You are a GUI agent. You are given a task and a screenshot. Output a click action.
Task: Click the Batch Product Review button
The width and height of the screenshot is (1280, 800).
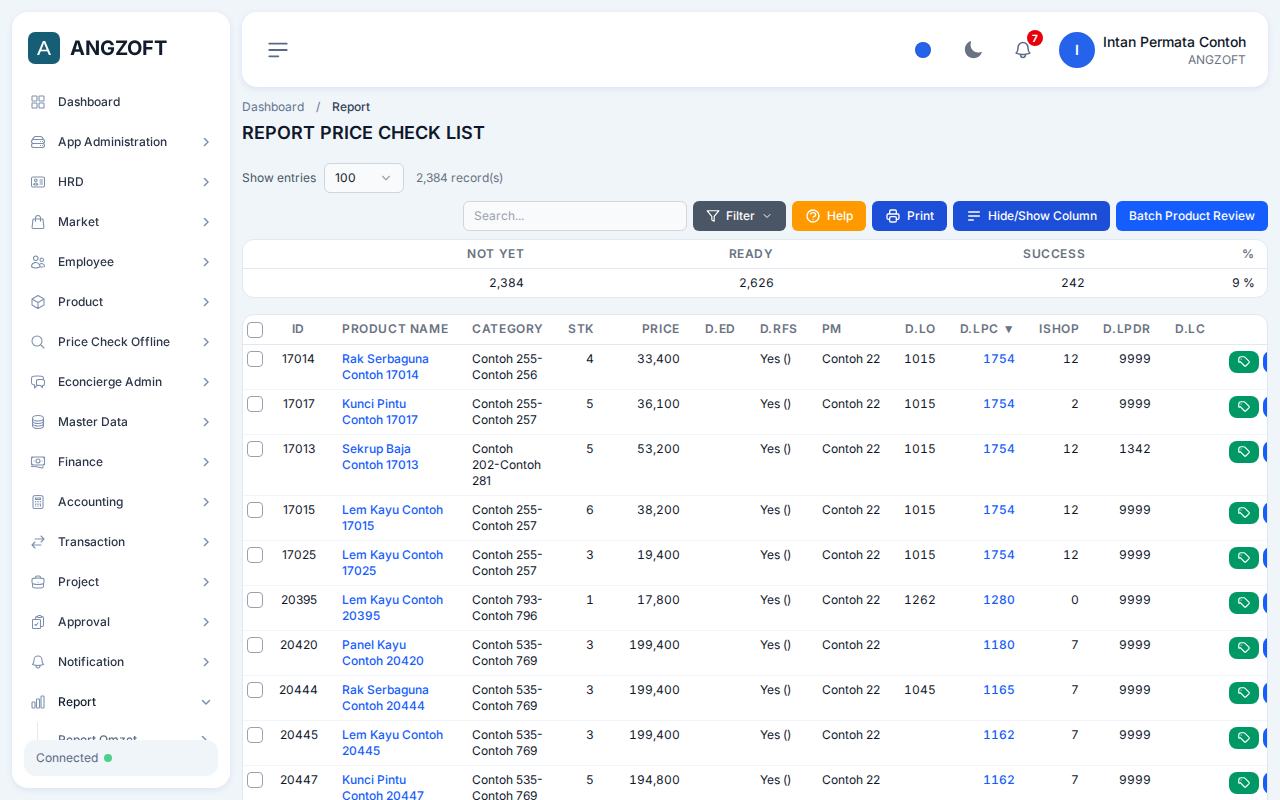[1192, 216]
